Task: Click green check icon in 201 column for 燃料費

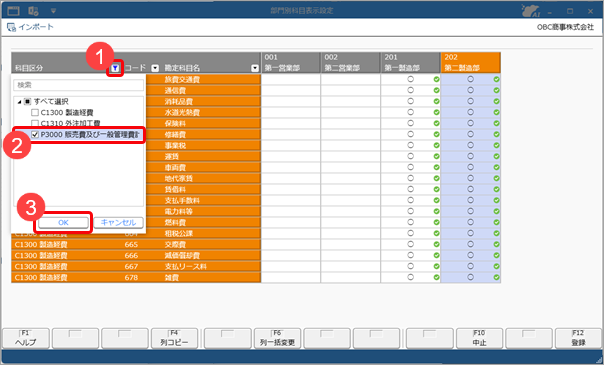Action: tap(436, 222)
